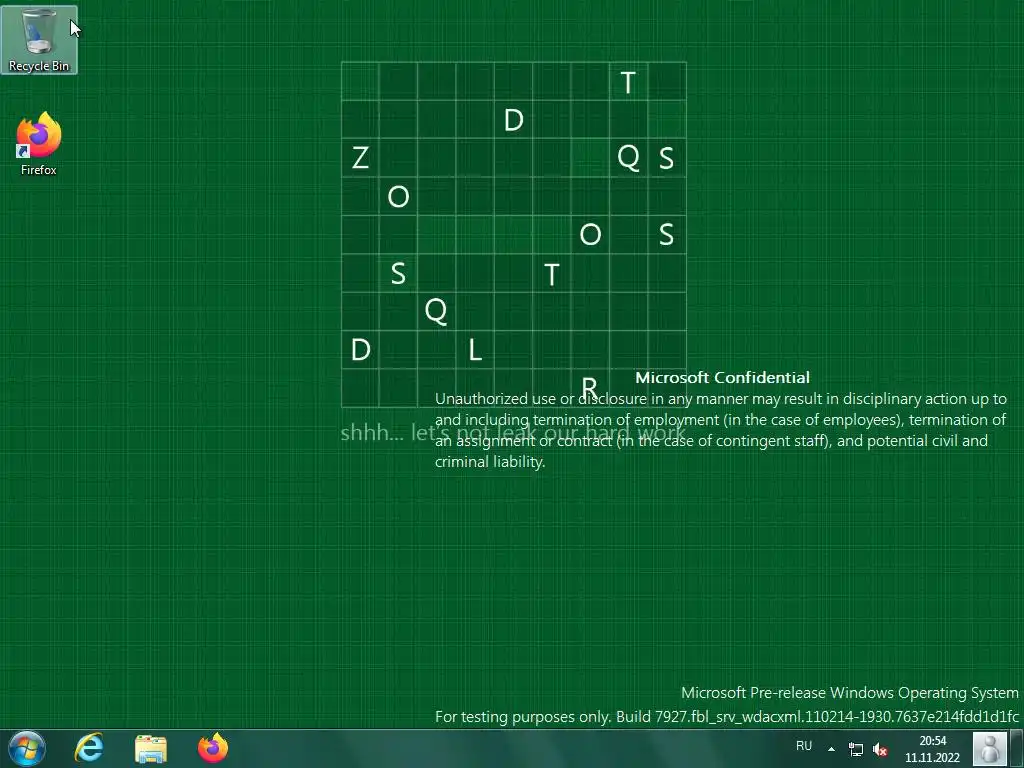The width and height of the screenshot is (1024, 768).
Task: Open the clock showing 20:54
Action: (x=933, y=749)
